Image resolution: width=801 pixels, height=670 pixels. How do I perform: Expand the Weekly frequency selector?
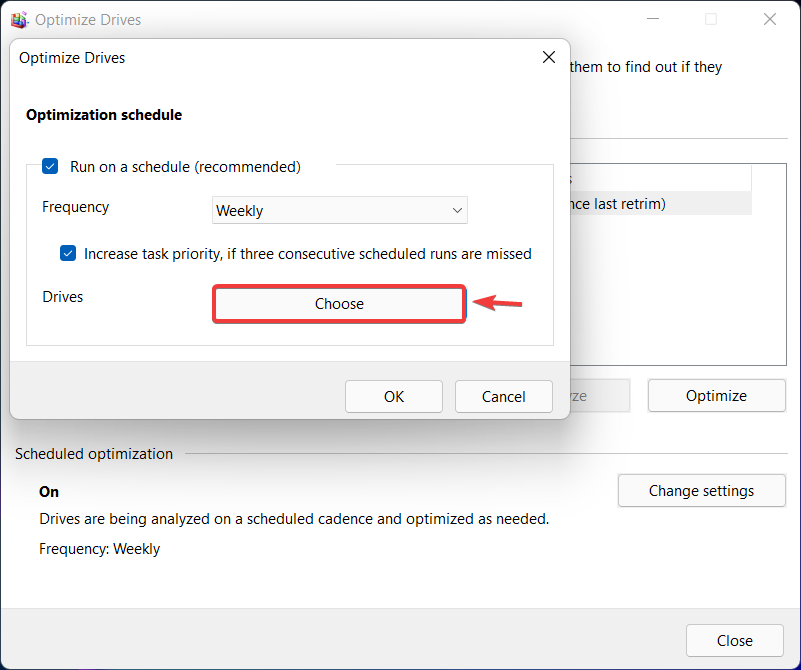coord(339,210)
